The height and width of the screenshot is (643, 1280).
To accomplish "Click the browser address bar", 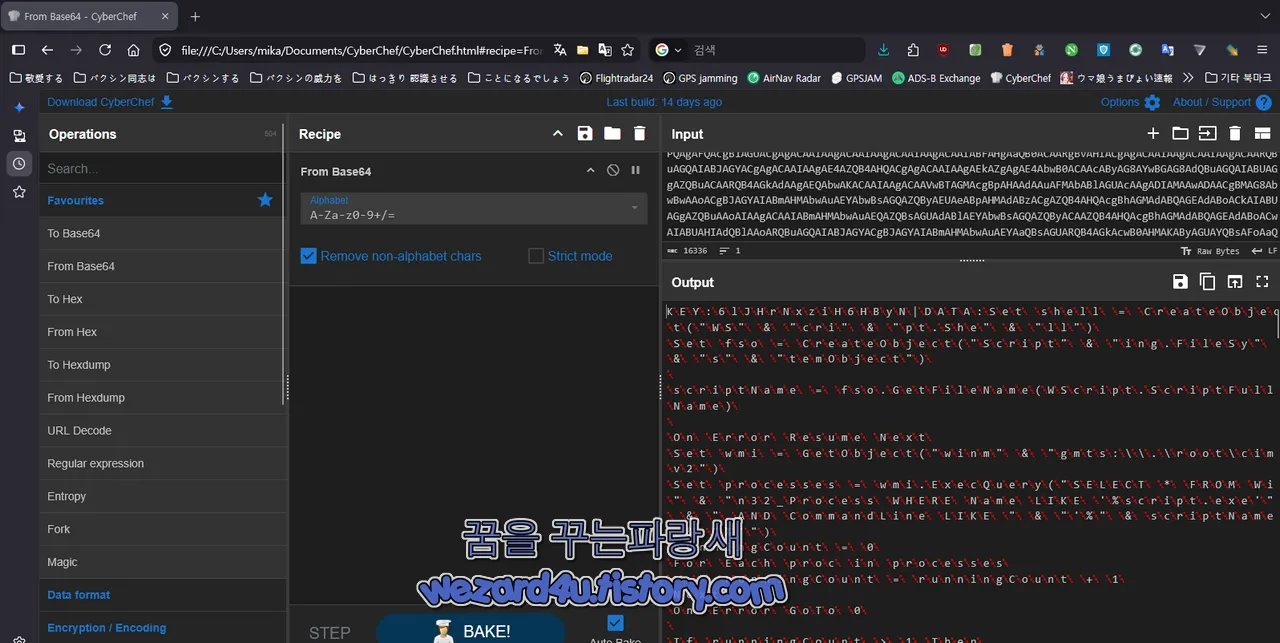I will point(360,49).
